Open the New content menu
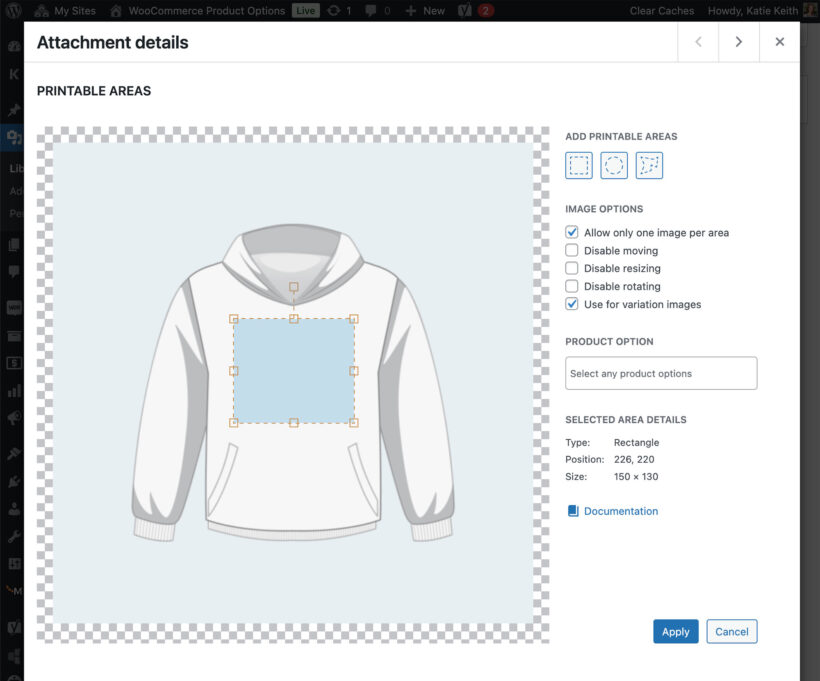 425,10
